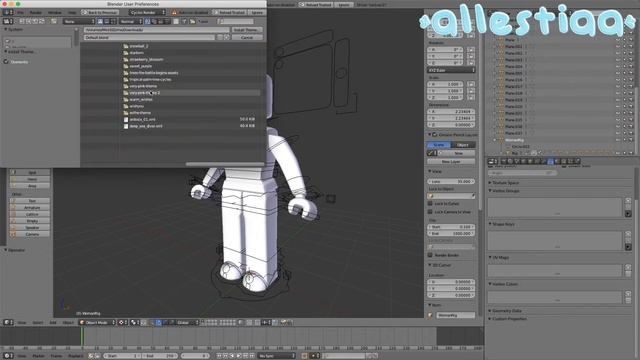The width and height of the screenshot is (640, 360).
Task: Click the file path input field
Action: tap(156, 30)
